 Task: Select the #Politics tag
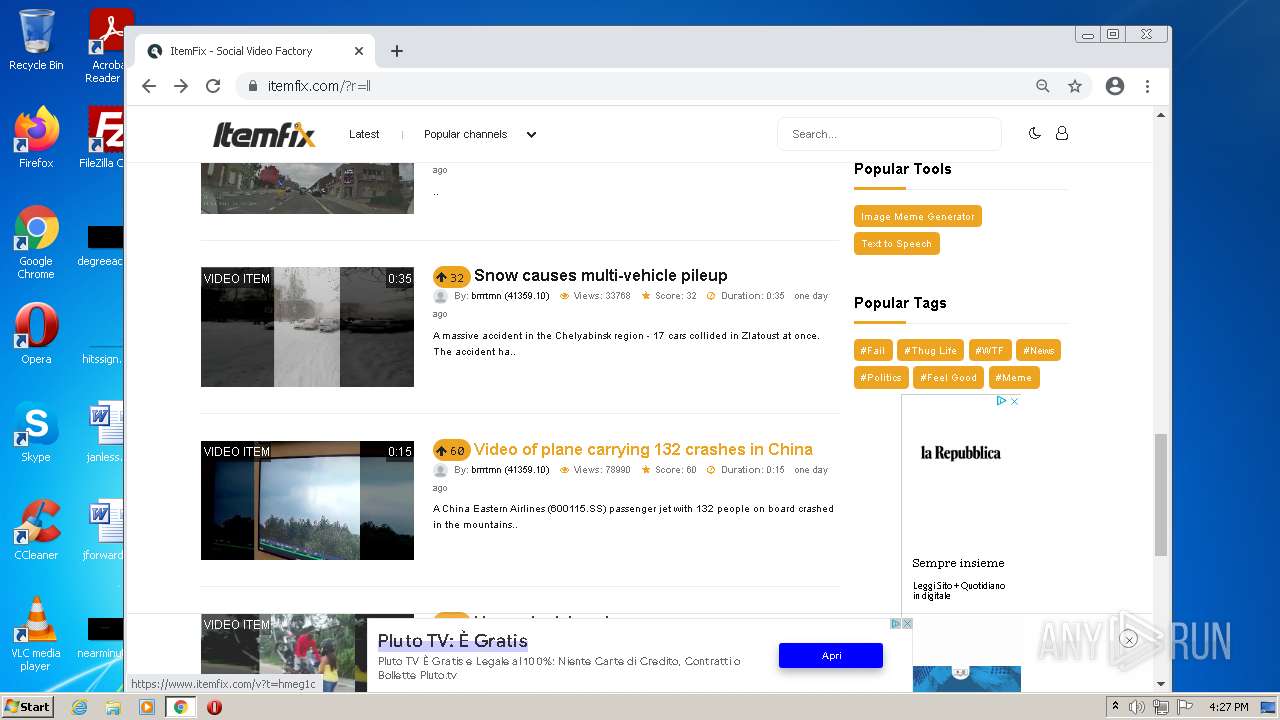(x=881, y=377)
